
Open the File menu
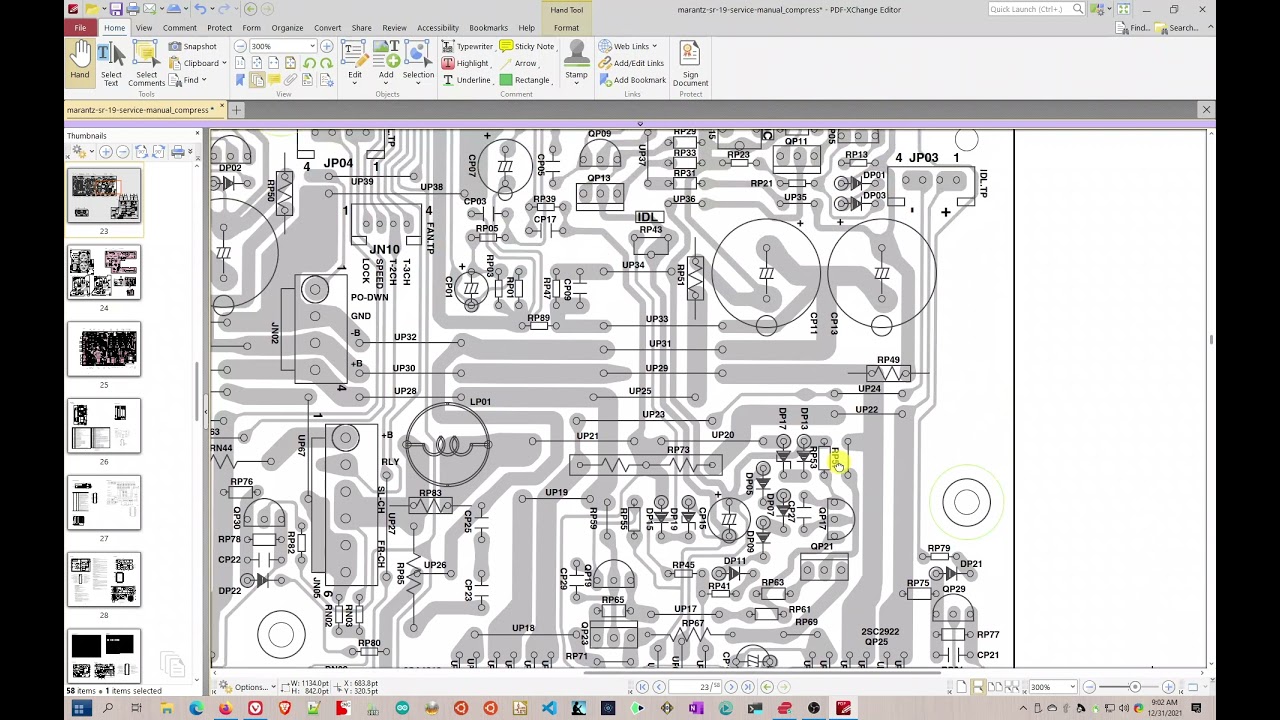coord(79,28)
